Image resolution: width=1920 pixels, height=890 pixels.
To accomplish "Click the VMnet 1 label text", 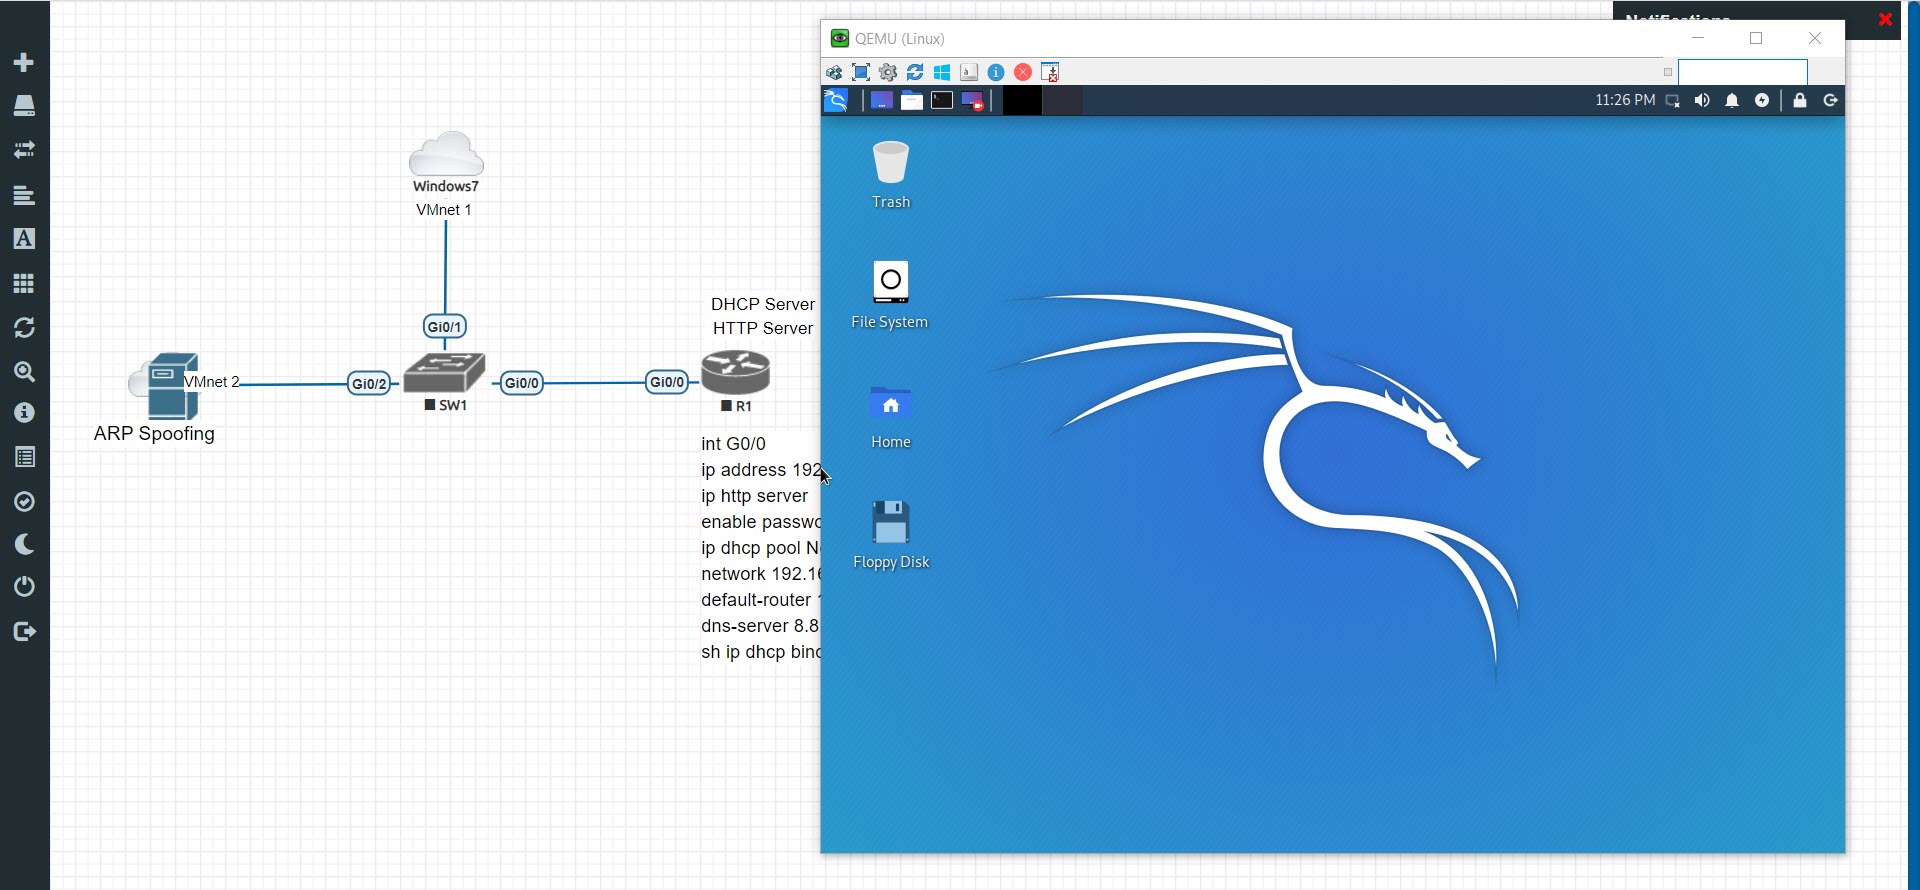I will point(444,210).
